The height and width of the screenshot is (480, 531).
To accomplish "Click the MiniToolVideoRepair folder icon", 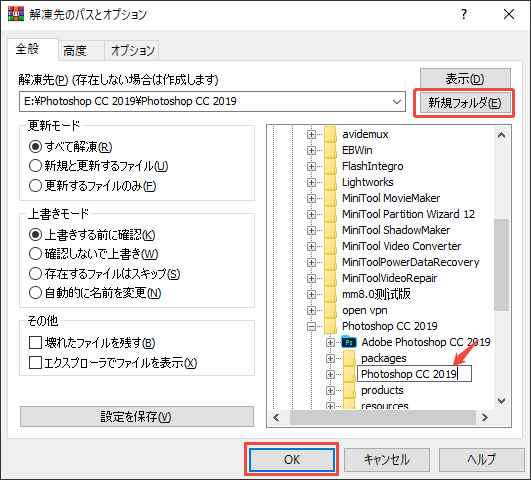I will click(x=330, y=278).
